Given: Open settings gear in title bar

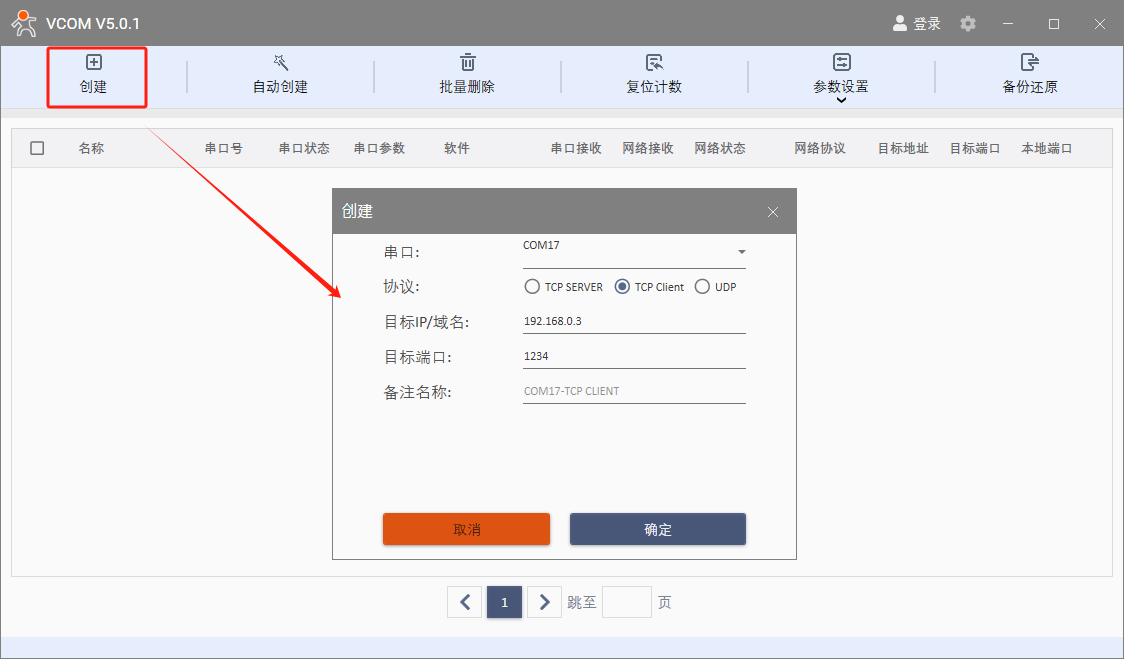Looking at the screenshot, I should click(968, 23).
